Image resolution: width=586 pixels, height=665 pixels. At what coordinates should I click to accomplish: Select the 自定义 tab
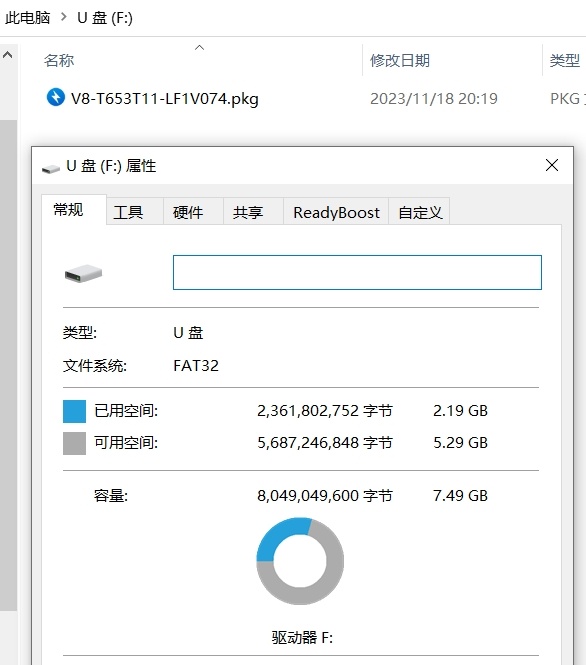coord(420,212)
